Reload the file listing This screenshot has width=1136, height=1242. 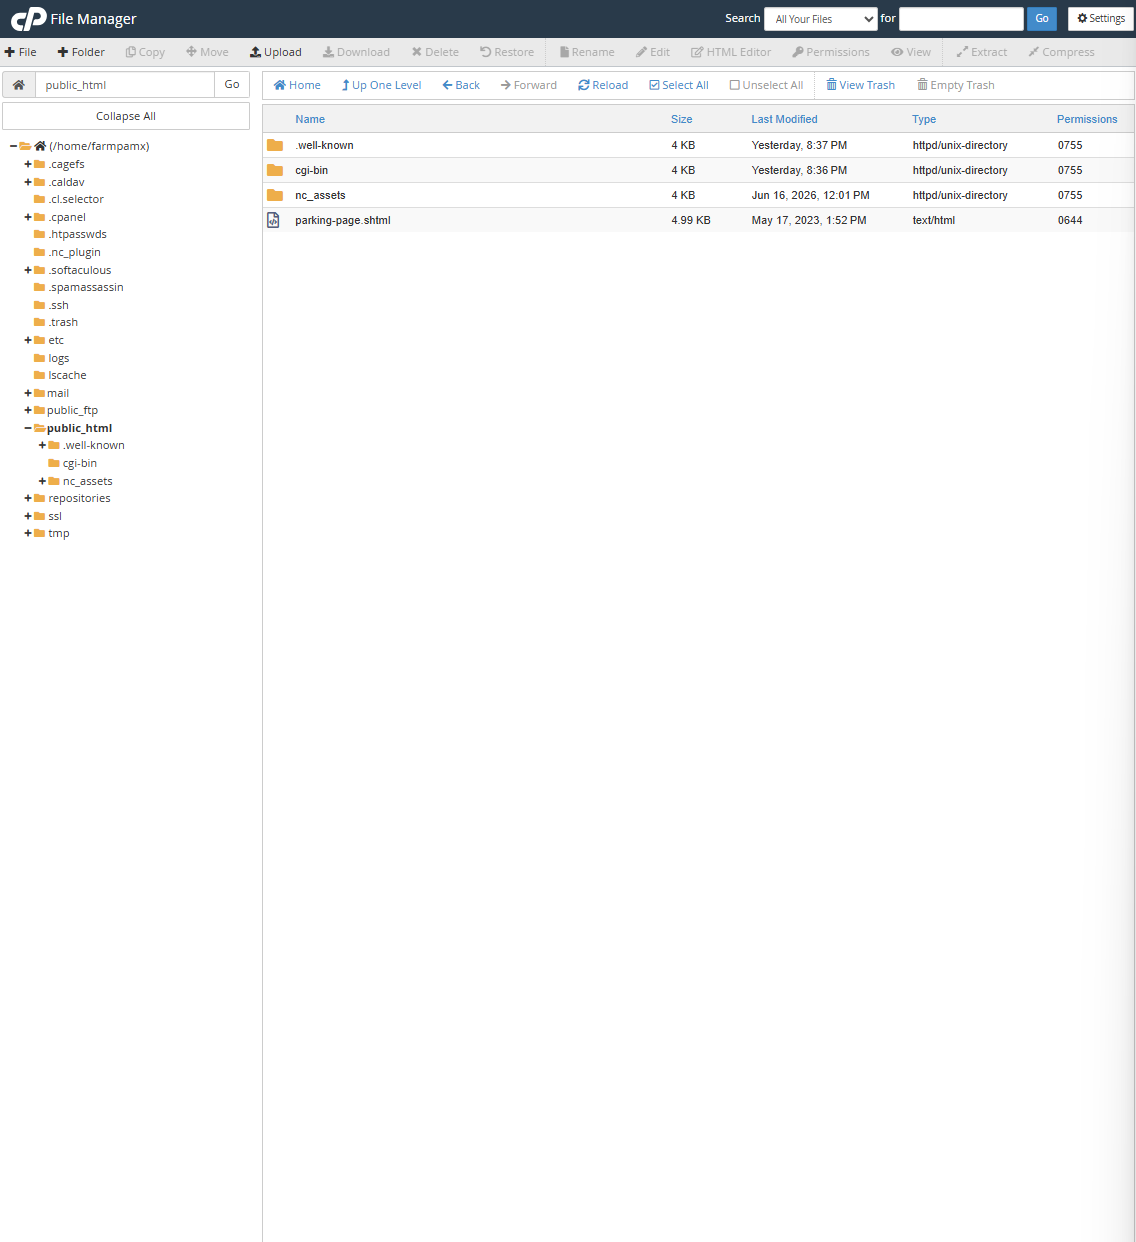(x=603, y=85)
